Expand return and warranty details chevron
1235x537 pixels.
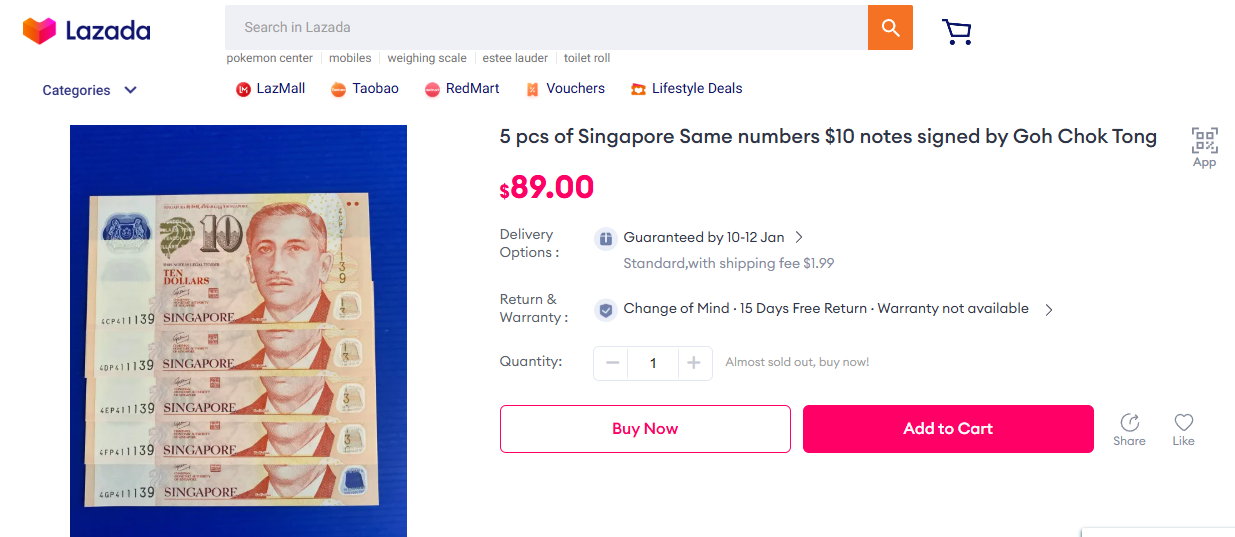(1048, 310)
